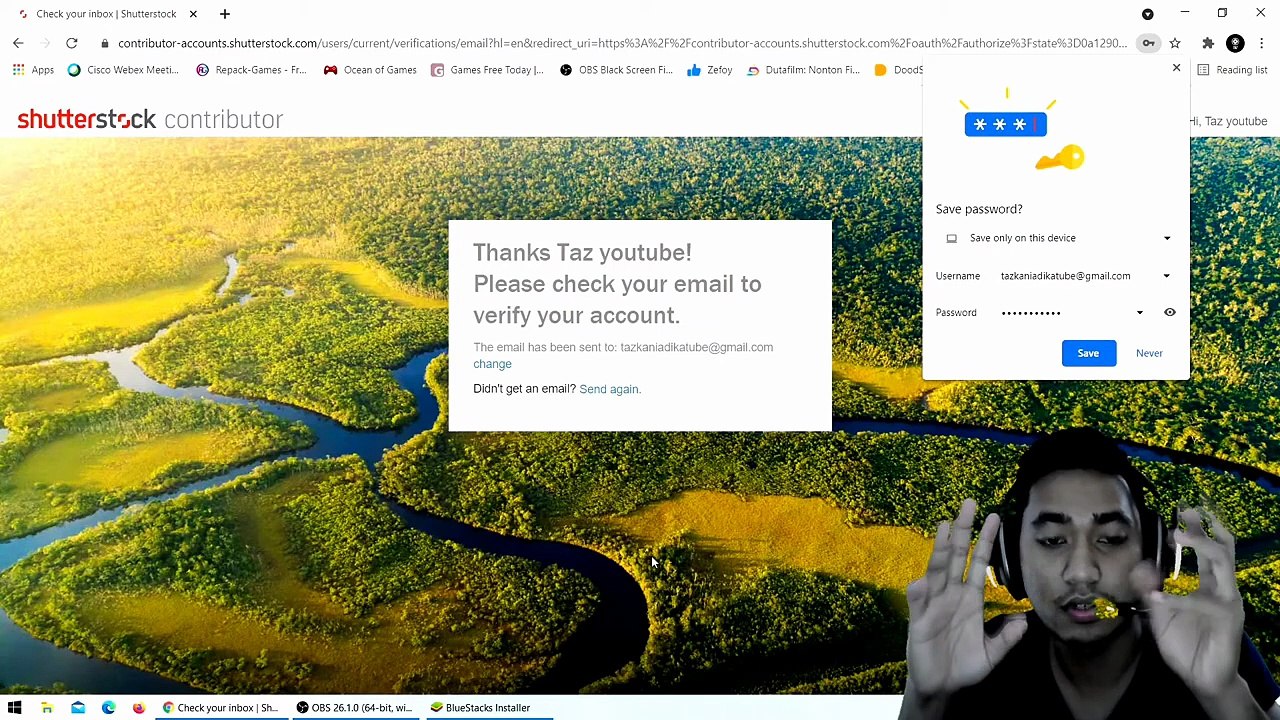Viewport: 1280px width, 720px height.
Task: Open the Ocean of Games bookmark
Action: coord(370,70)
